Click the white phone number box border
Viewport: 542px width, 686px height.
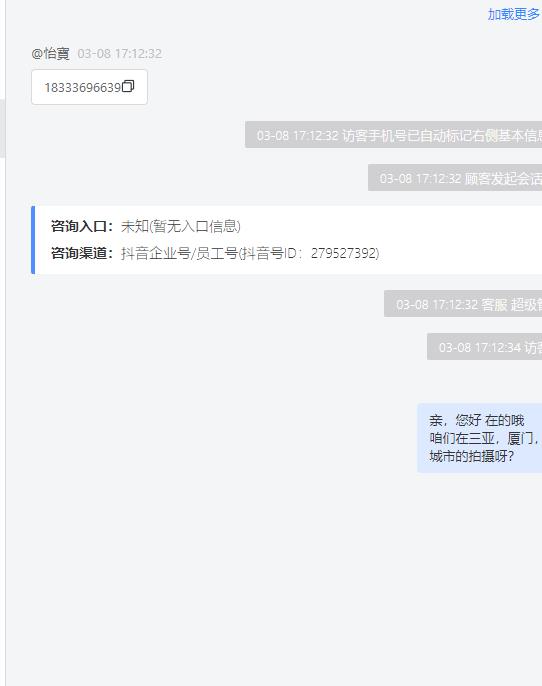click(x=89, y=87)
